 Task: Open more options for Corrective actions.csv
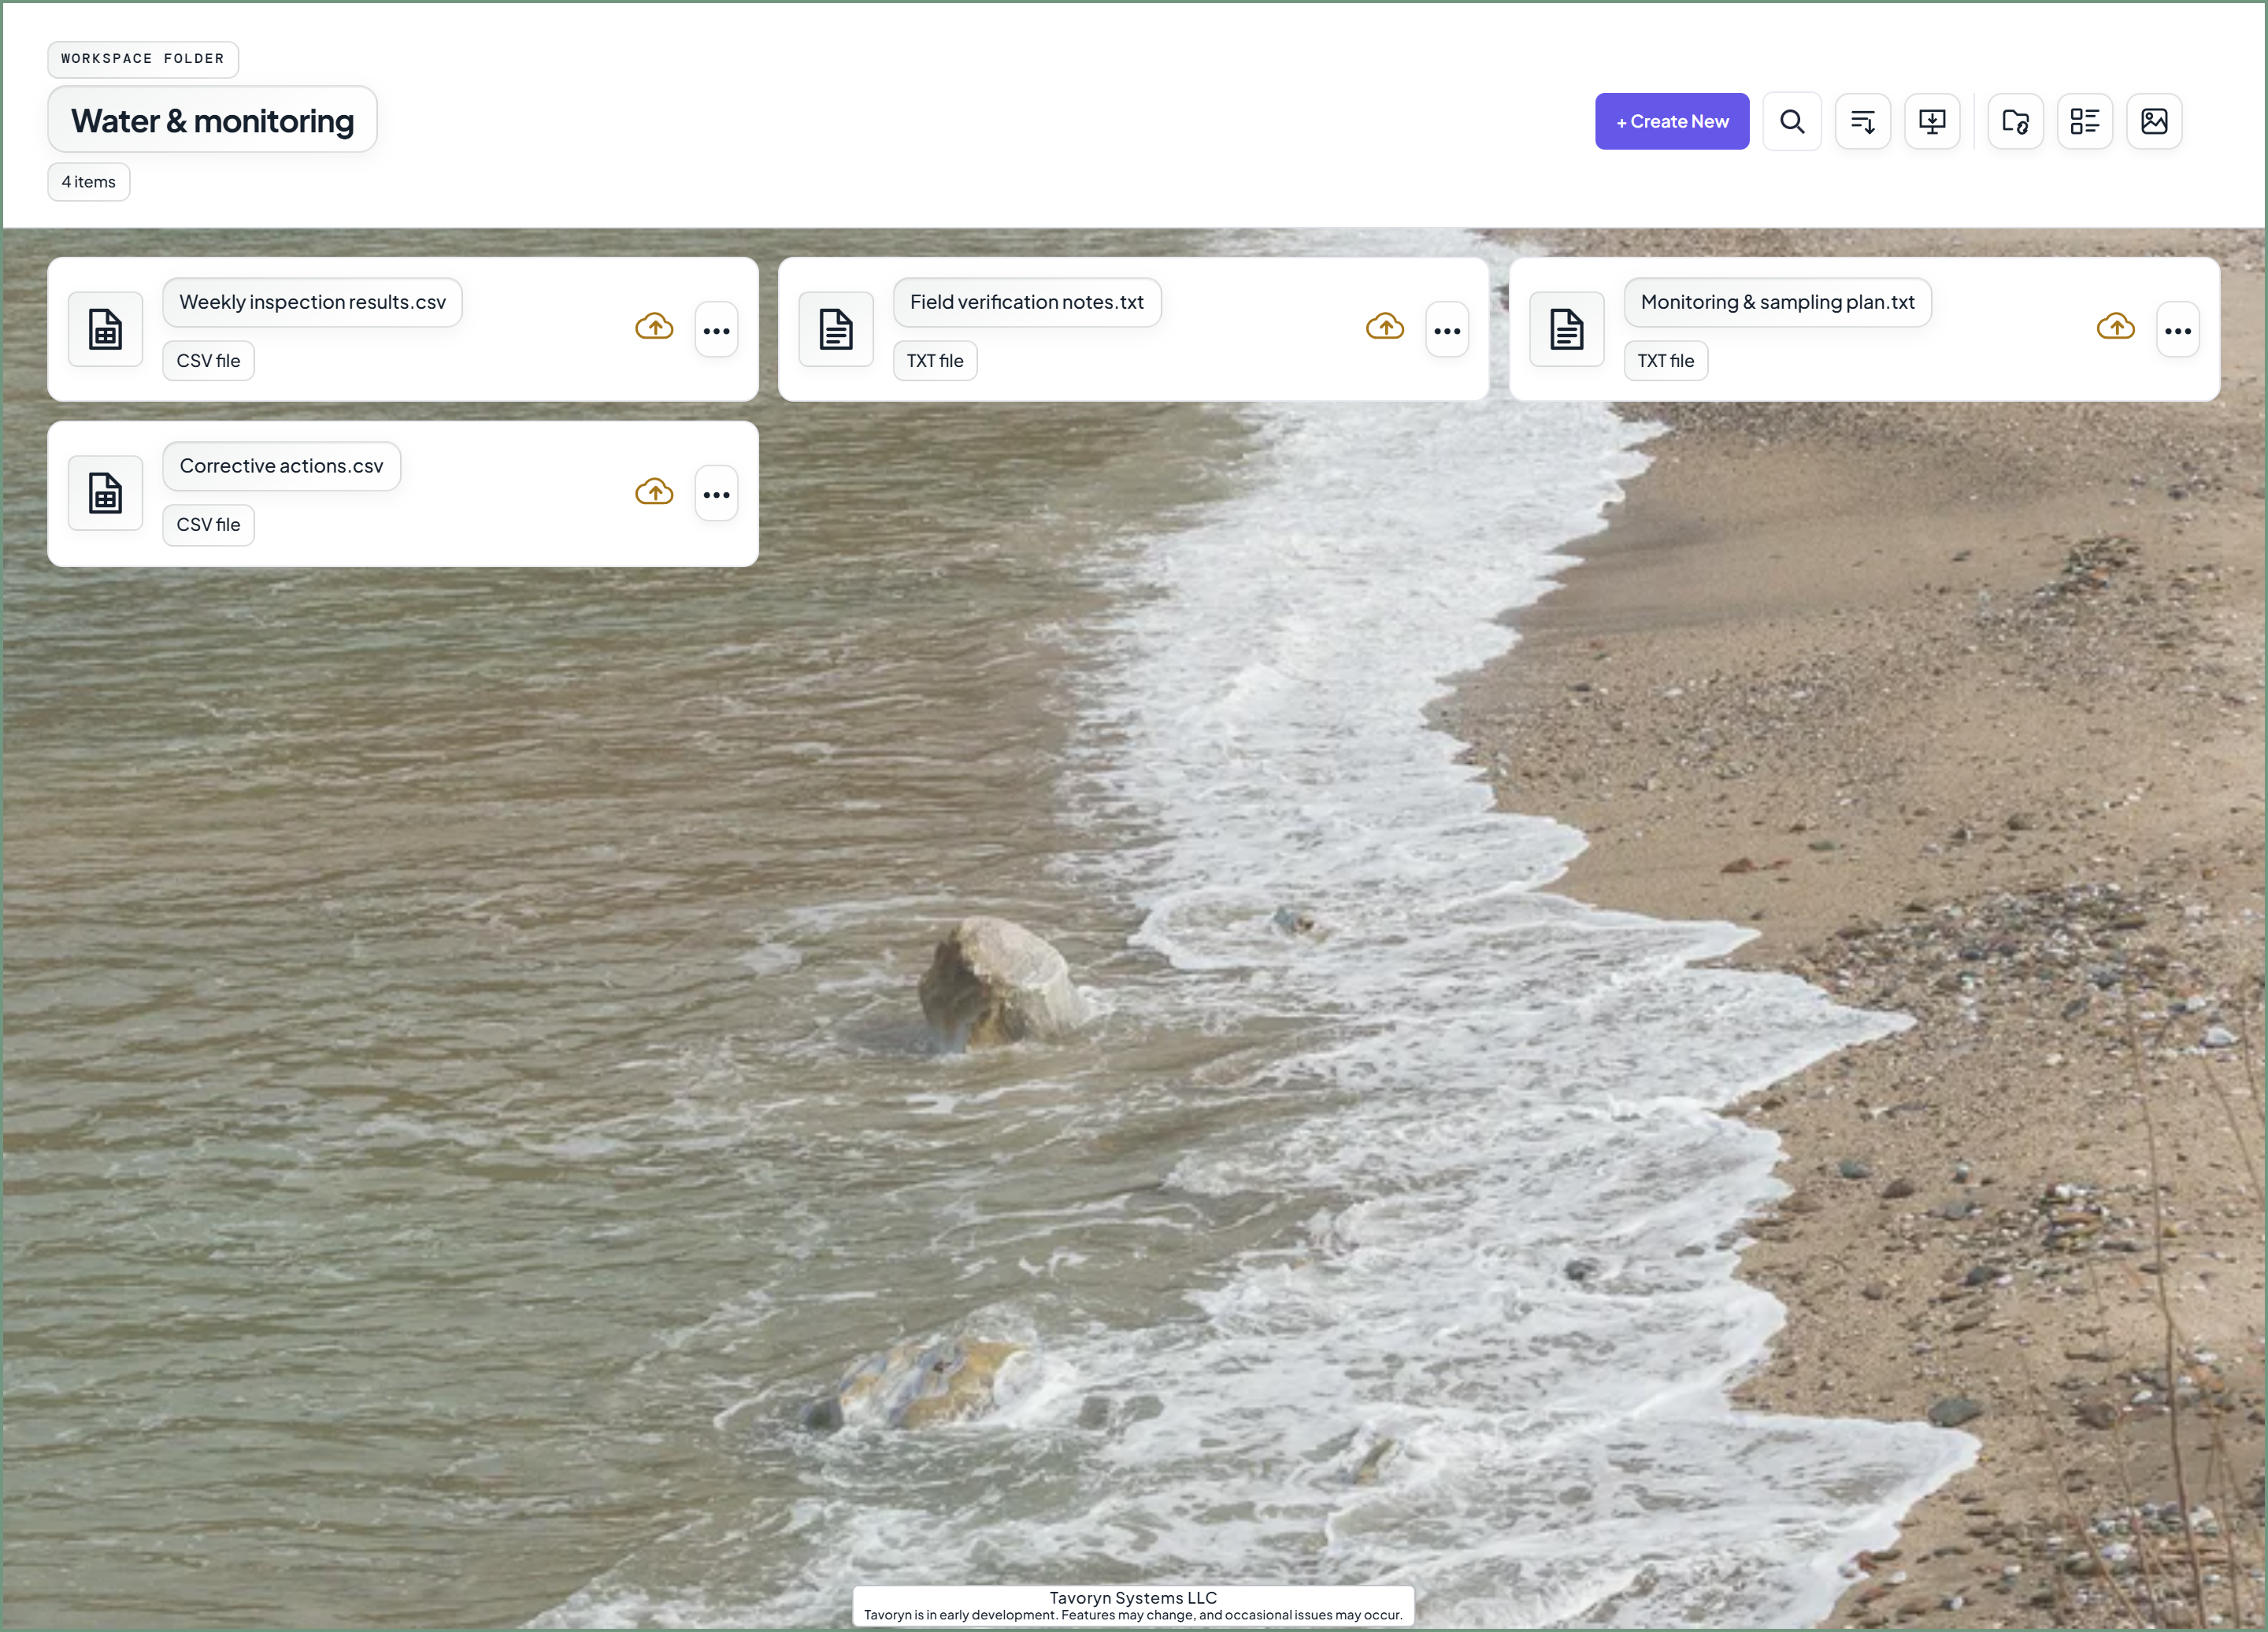tap(716, 494)
